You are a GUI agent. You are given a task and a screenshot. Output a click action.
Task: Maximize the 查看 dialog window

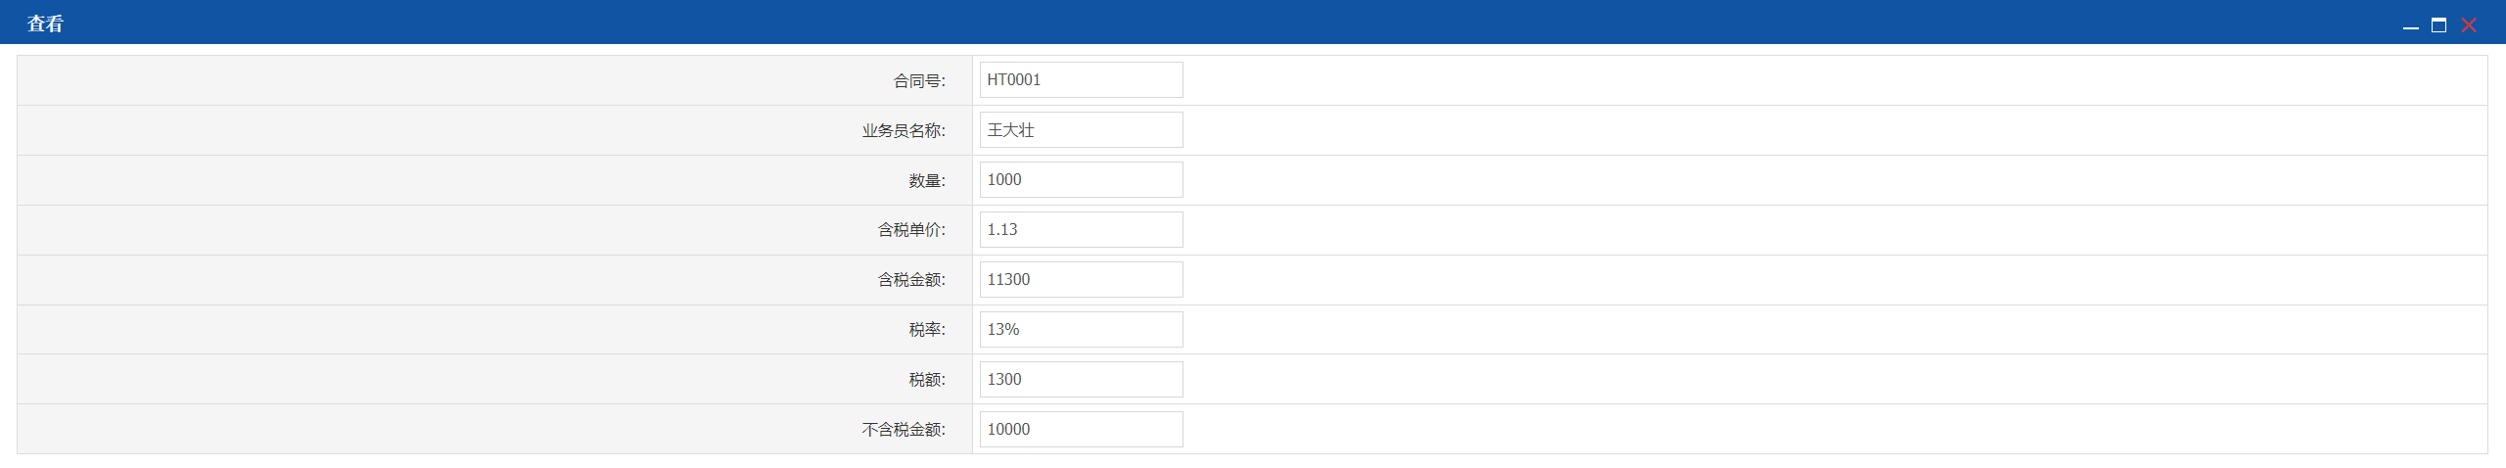tap(2438, 25)
